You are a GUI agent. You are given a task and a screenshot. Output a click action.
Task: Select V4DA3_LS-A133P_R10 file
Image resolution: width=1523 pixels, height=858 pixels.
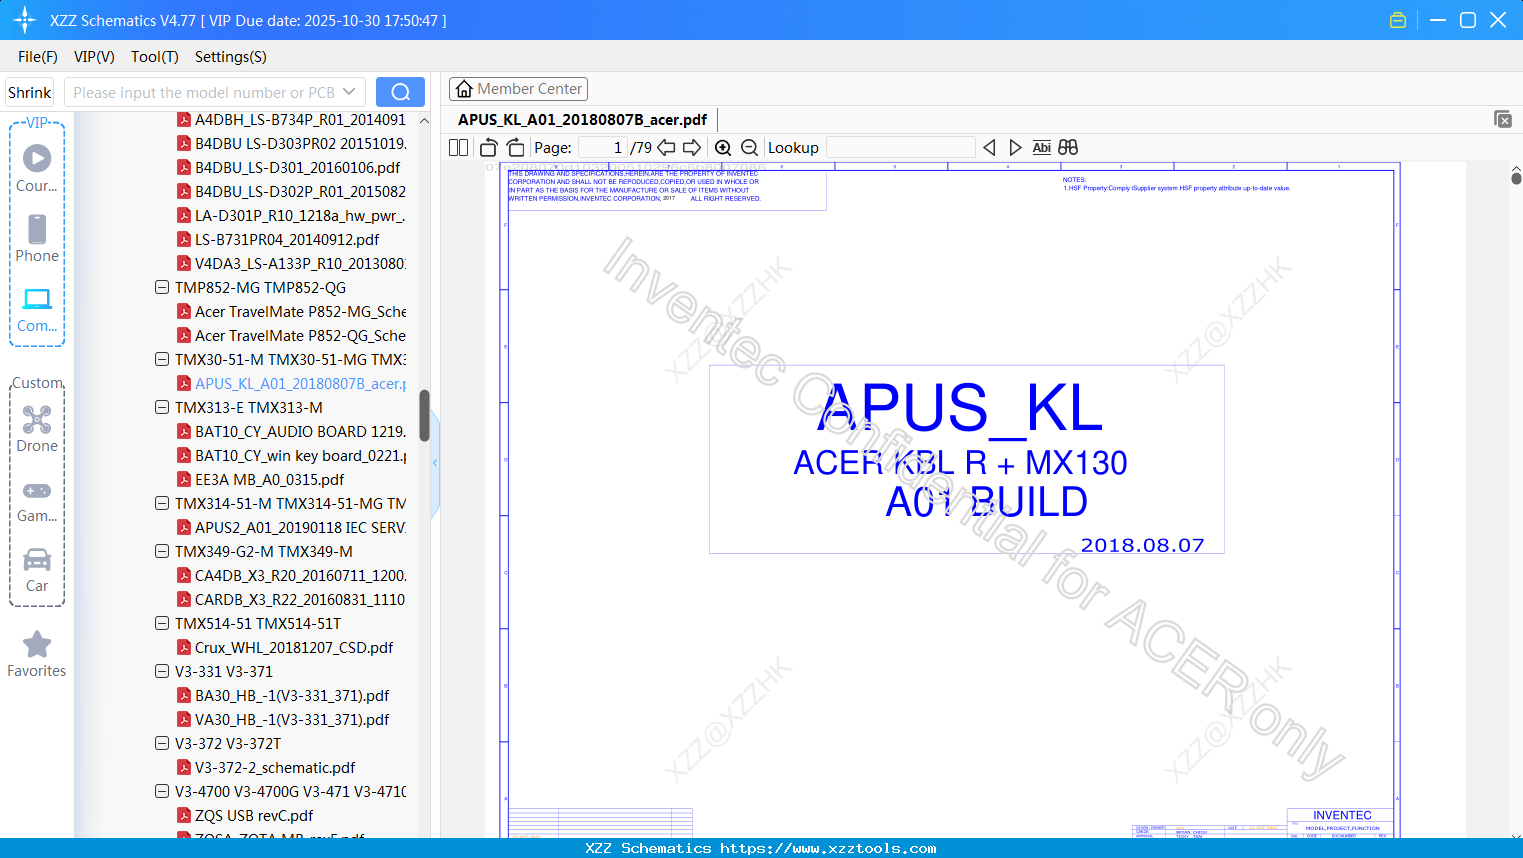[x=291, y=264]
